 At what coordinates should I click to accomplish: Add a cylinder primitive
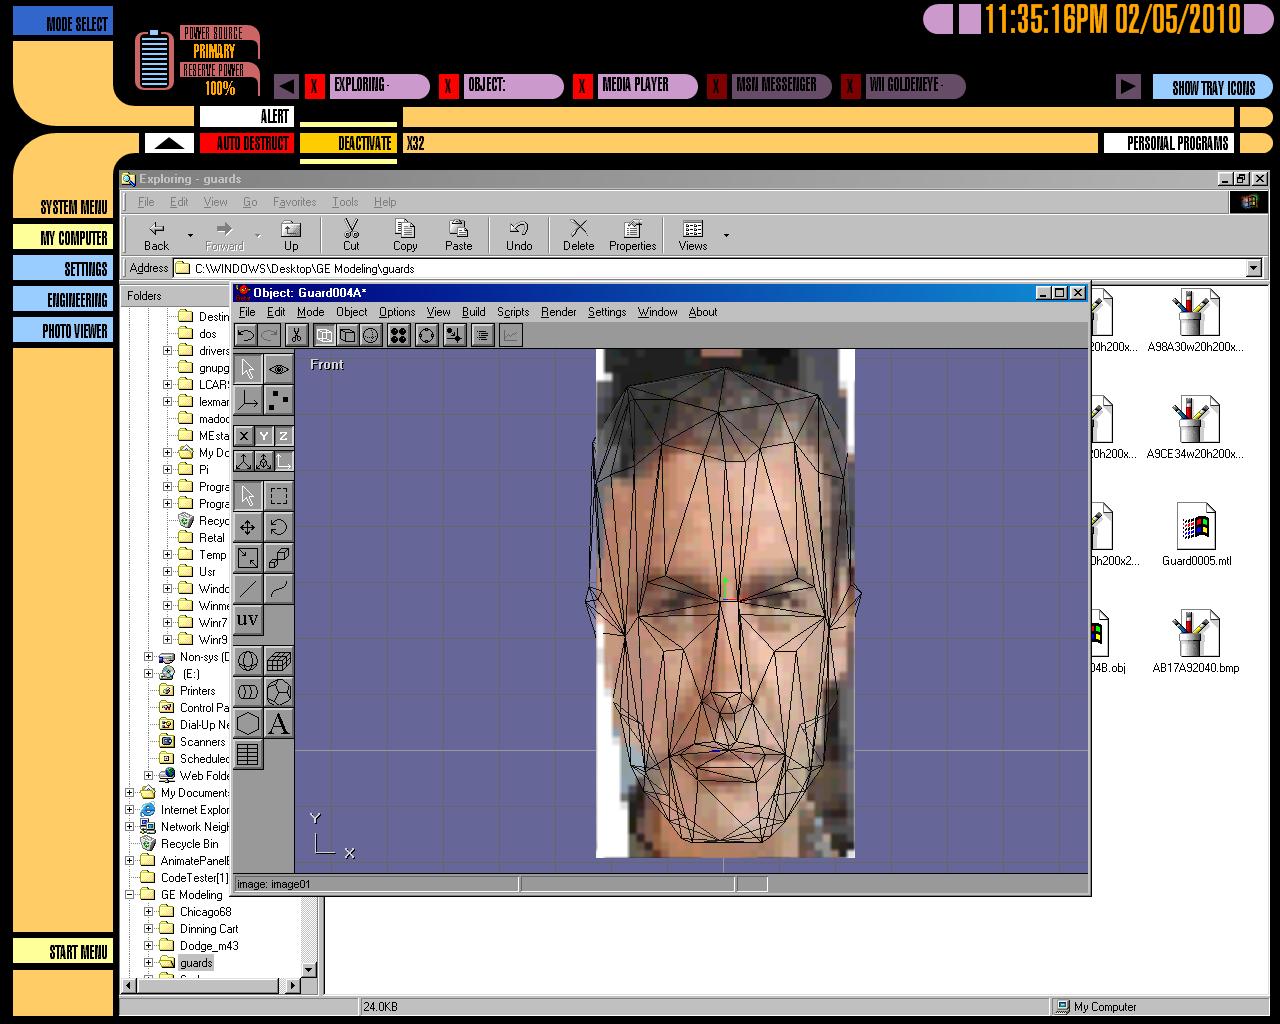point(248,692)
